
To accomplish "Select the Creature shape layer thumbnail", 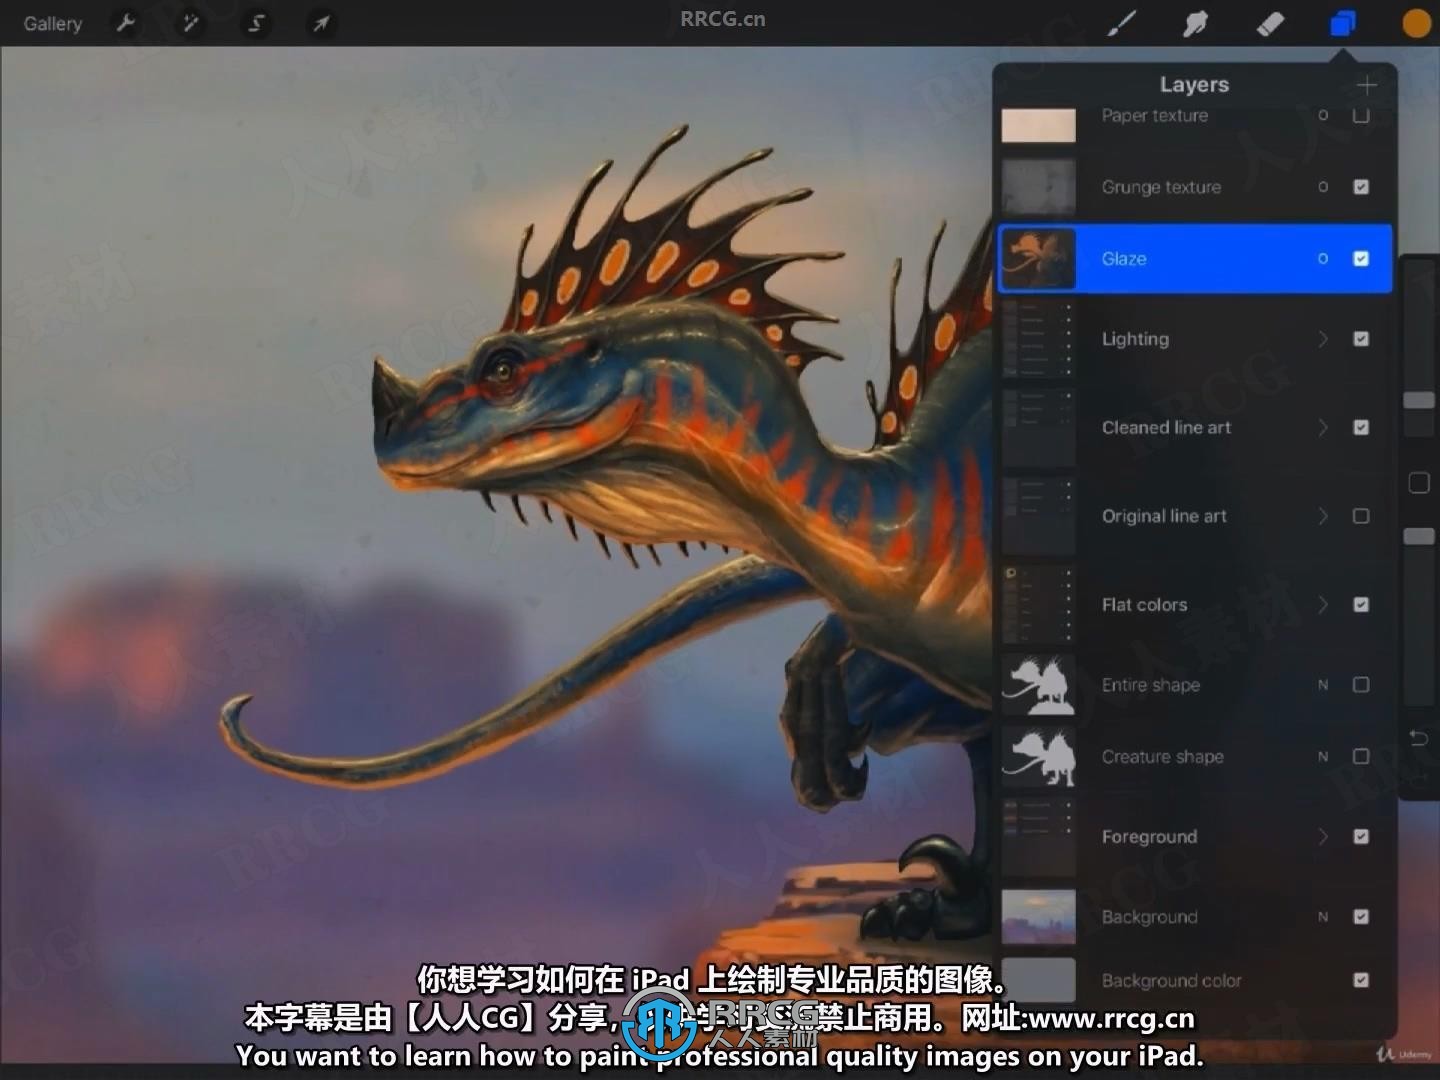I will [1039, 757].
